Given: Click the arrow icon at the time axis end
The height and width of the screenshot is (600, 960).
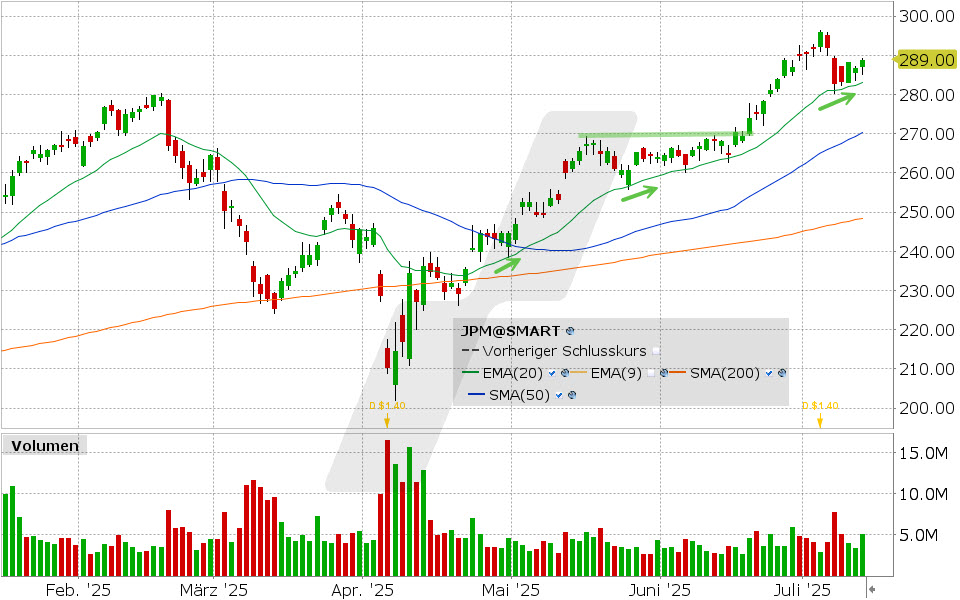Looking at the screenshot, I should tap(872, 589).
